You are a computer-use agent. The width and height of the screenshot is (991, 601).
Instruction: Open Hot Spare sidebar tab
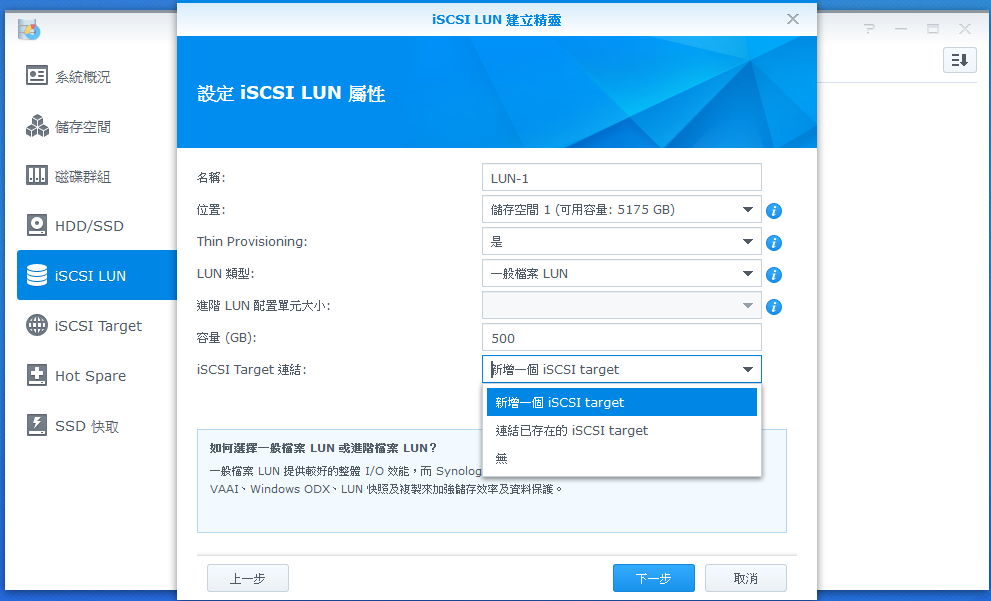point(97,375)
